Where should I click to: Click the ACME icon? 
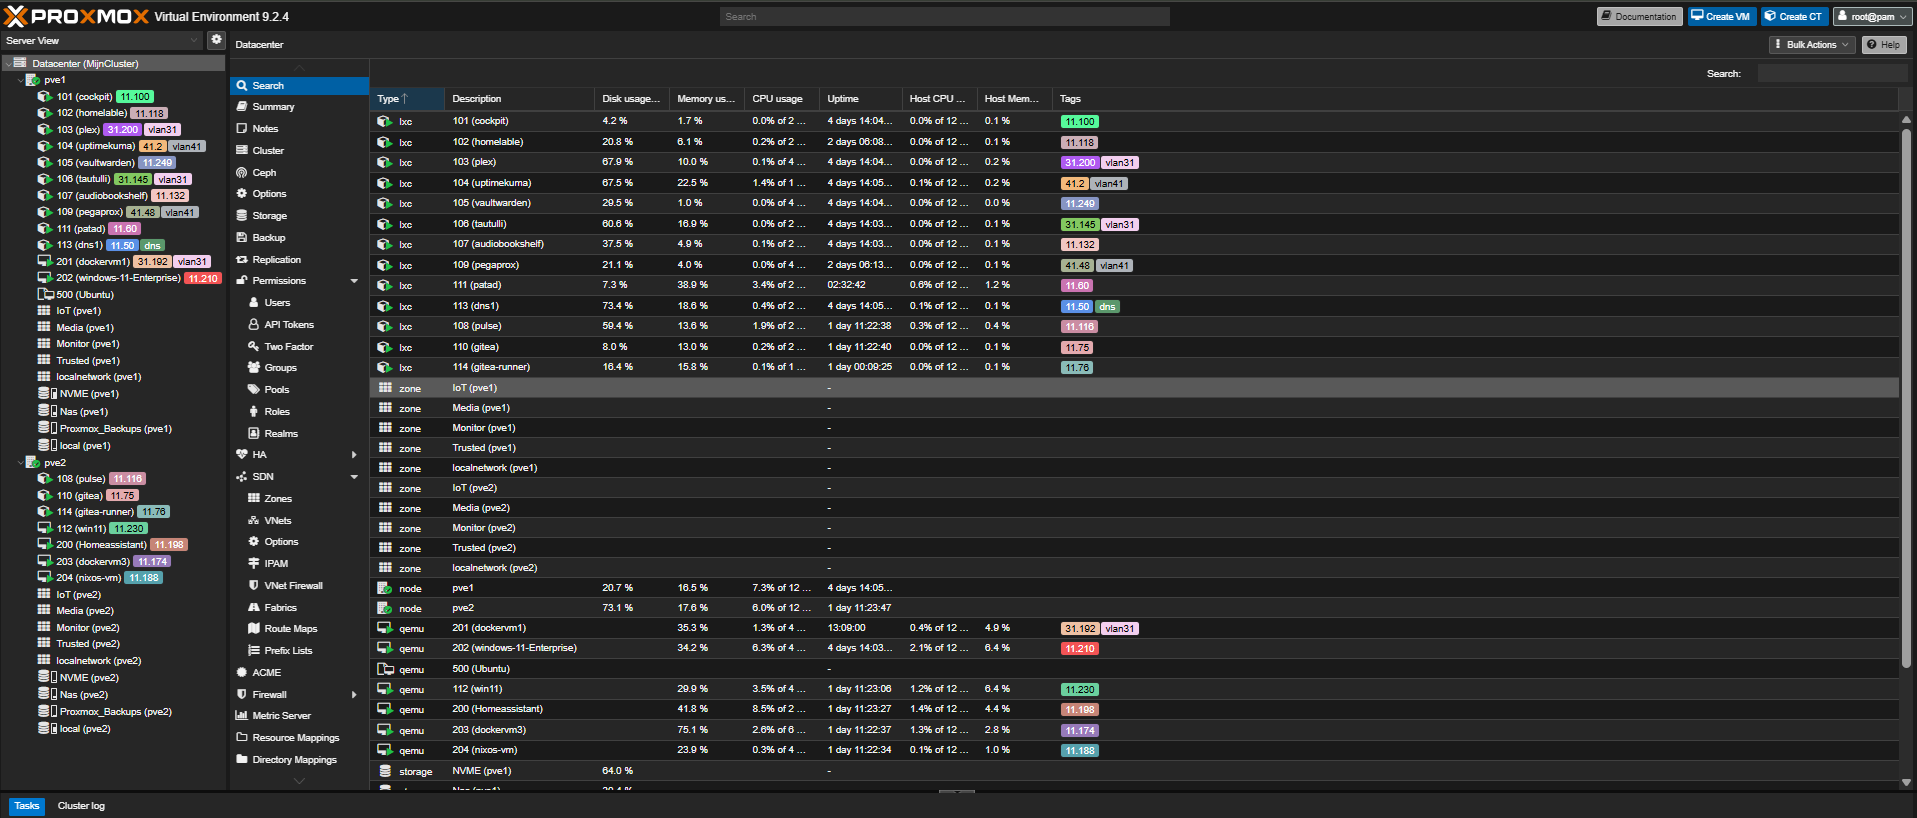pyautogui.click(x=242, y=673)
